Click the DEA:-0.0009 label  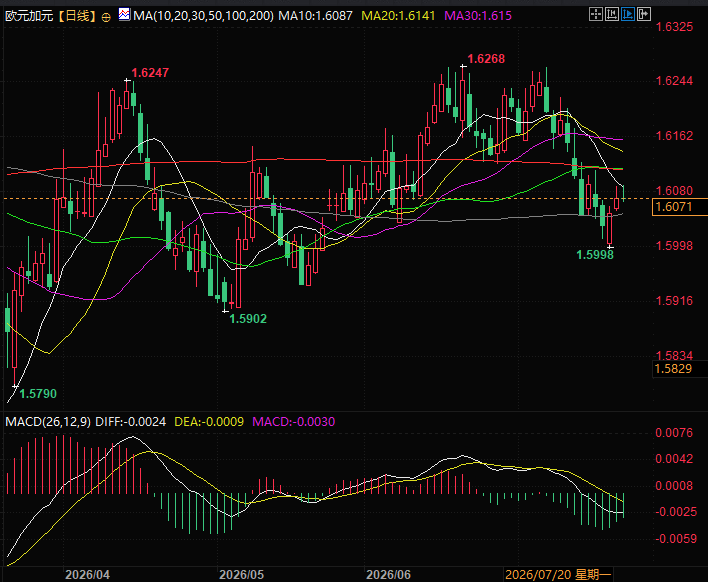tap(209, 422)
